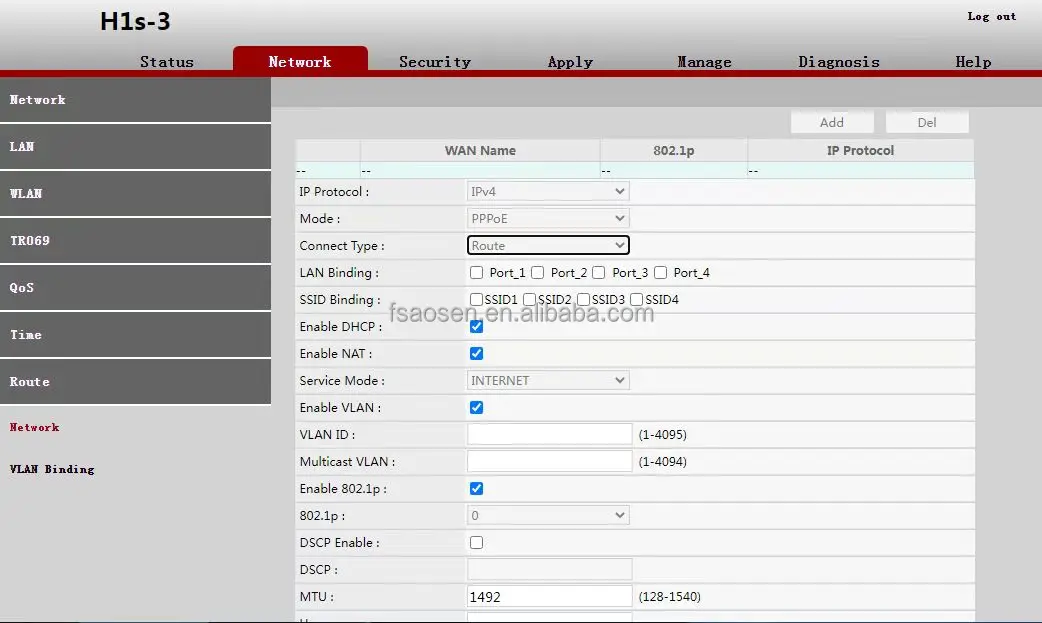Tick the SSID2 binding checkbox
The height and width of the screenshot is (623, 1042).
[530, 299]
